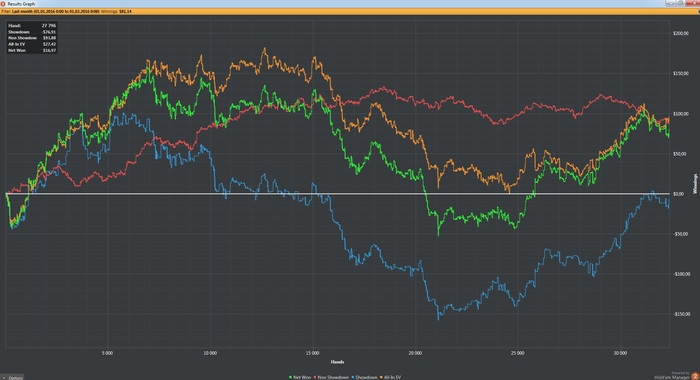Click the Hands count 27 796 value
The width and height of the screenshot is (700, 380).
(49, 26)
